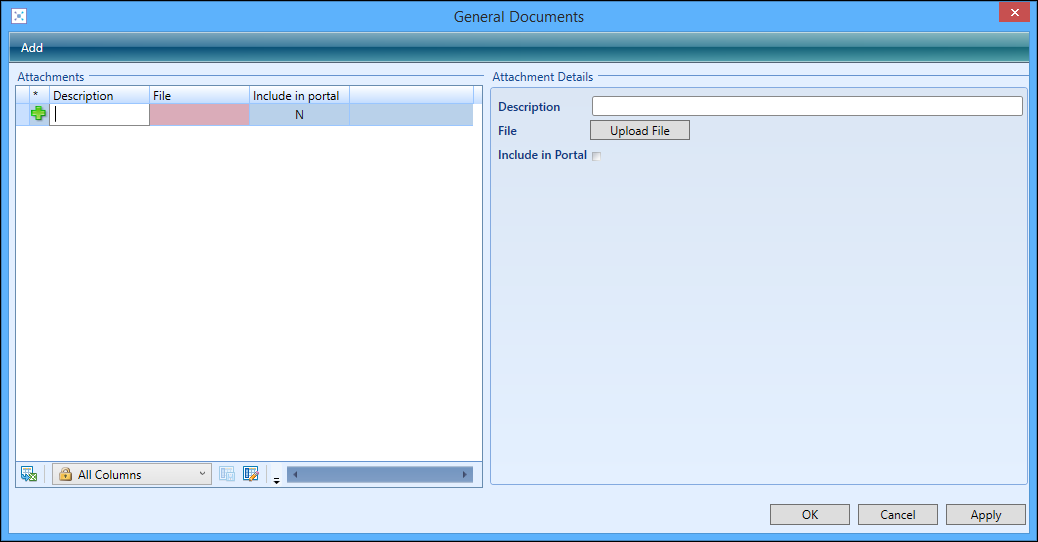Image resolution: width=1038 pixels, height=542 pixels.
Task: Click the OK button
Action: [x=810, y=514]
